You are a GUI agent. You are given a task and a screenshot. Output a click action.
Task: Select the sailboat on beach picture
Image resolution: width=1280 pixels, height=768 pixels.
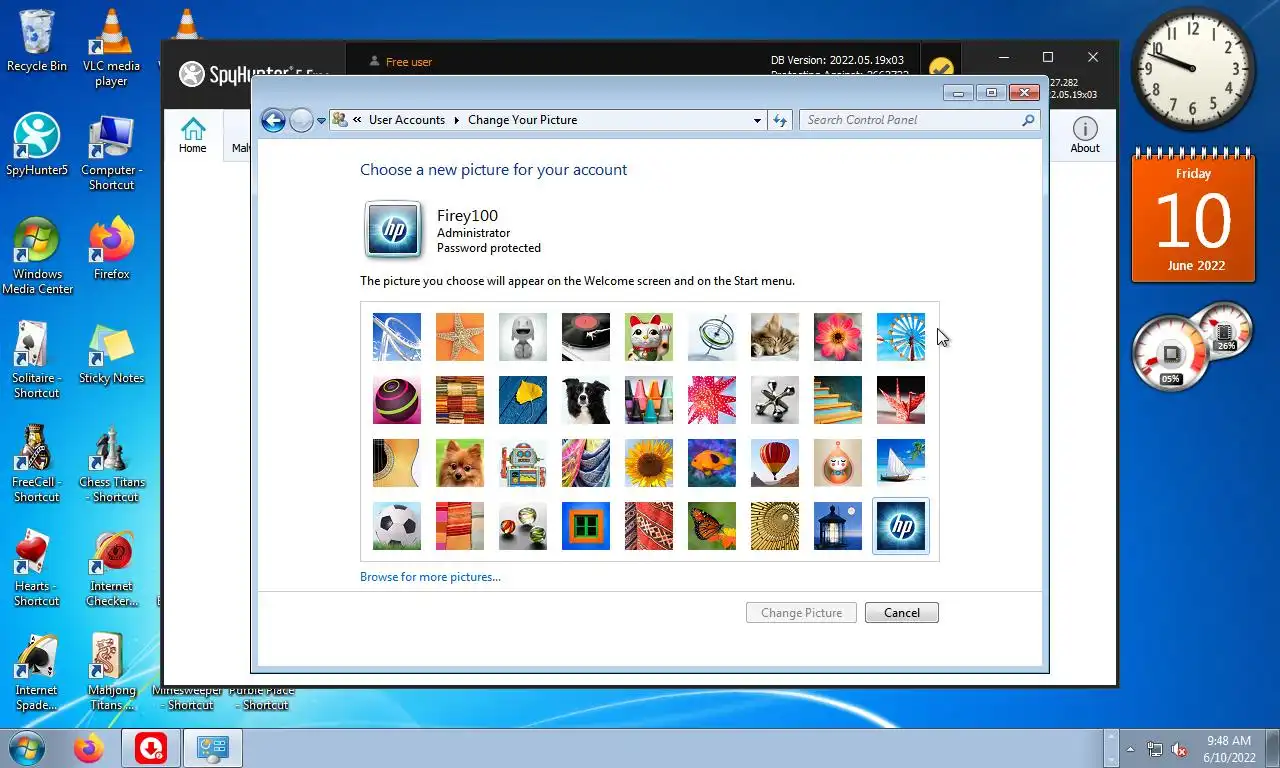click(901, 463)
